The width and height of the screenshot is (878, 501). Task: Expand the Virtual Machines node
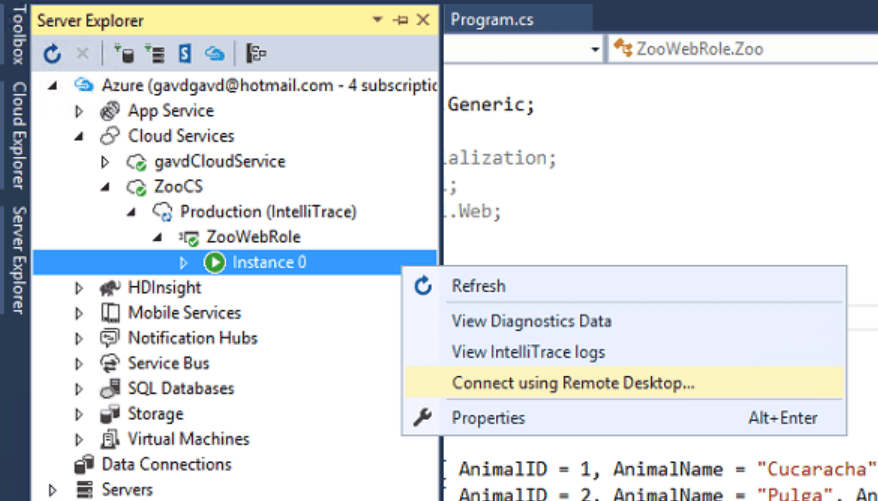[x=79, y=439]
